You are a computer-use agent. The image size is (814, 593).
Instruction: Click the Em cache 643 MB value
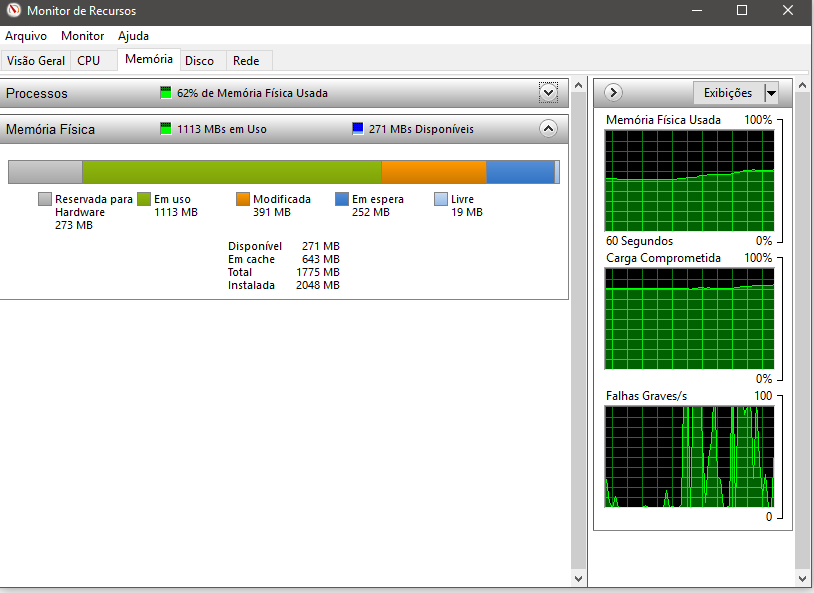click(320, 259)
